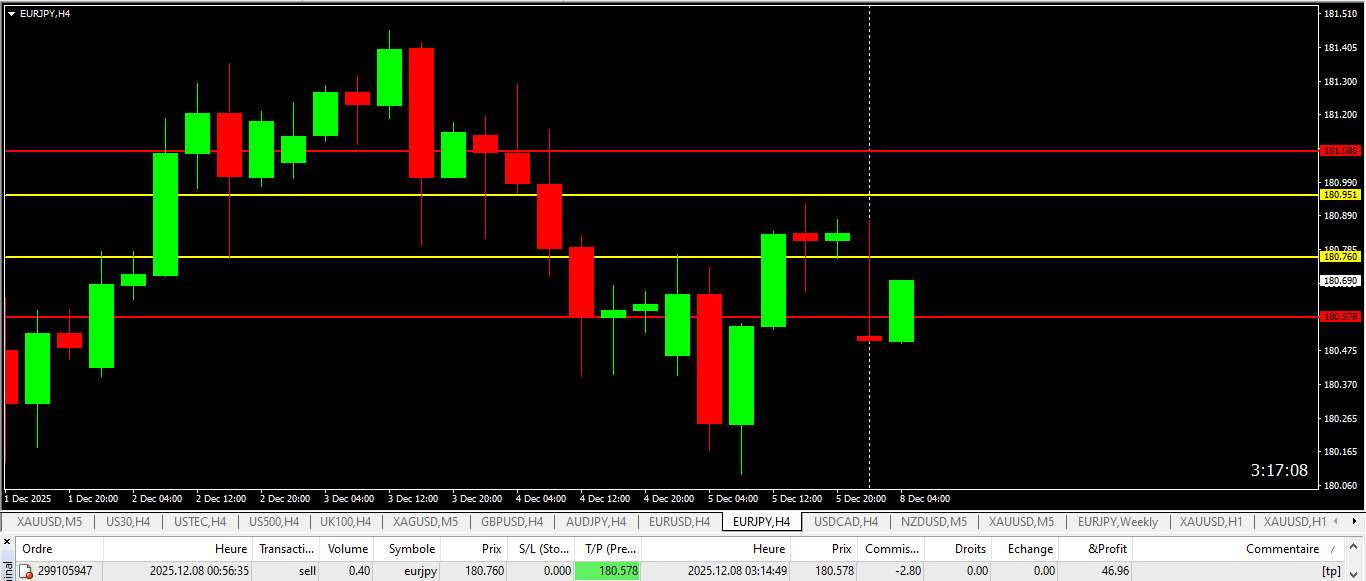Click the 3 Dec 12:00 time axis label
Viewport: 1366px width, 581px height.
(413, 498)
